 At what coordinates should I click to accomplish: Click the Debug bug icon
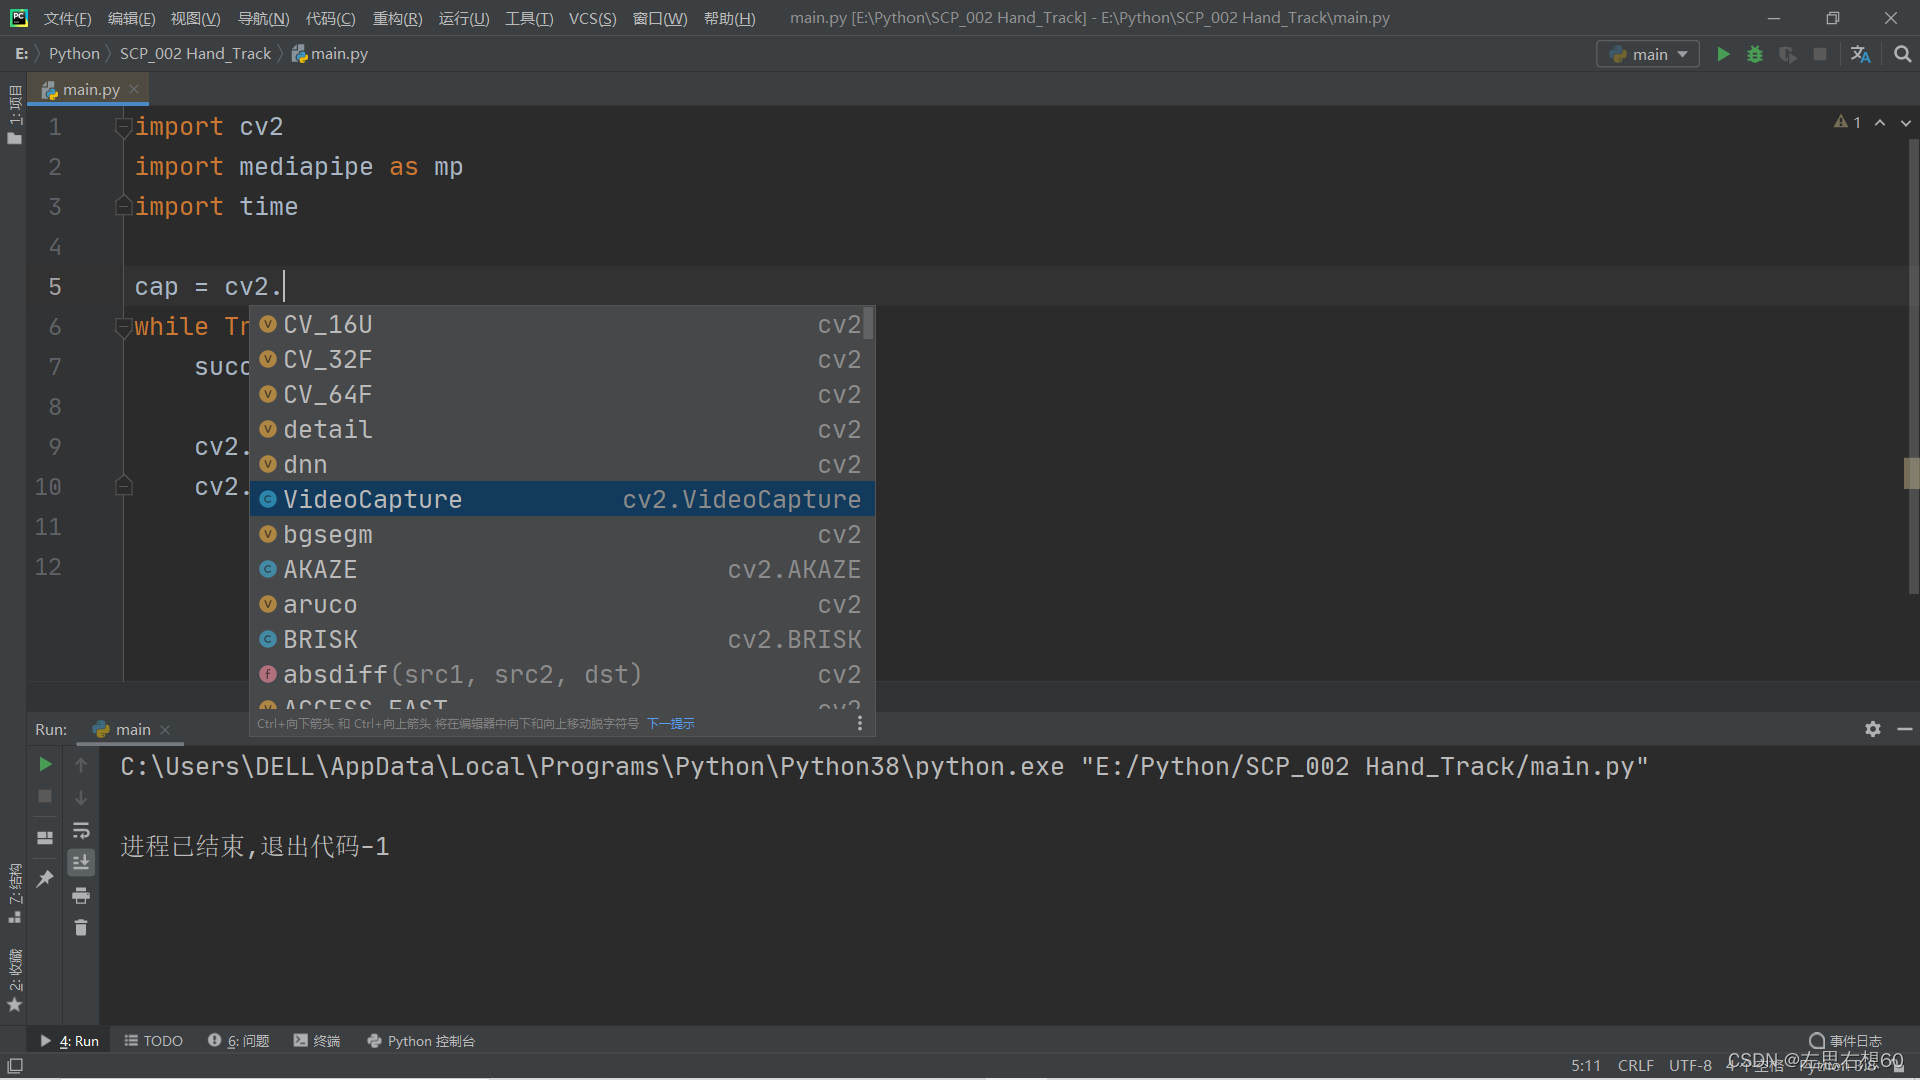pos(1755,55)
